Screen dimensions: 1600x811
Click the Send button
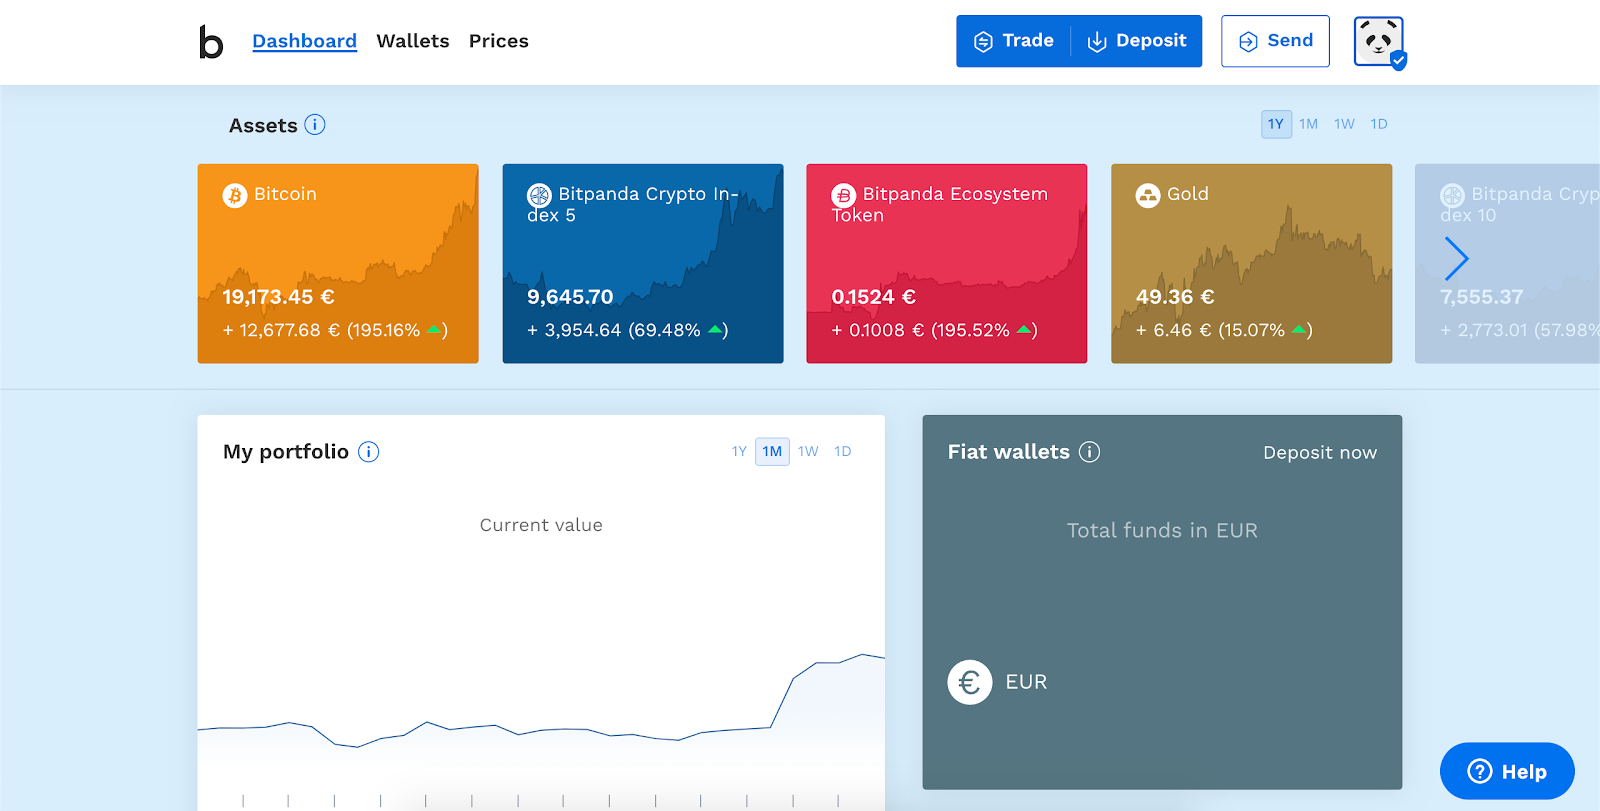[x=1275, y=41]
